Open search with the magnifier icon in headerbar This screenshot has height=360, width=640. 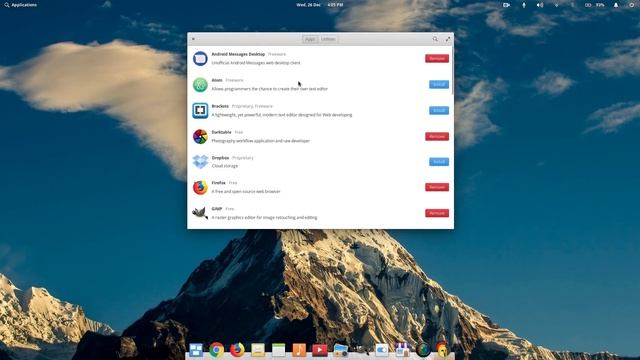click(435, 39)
